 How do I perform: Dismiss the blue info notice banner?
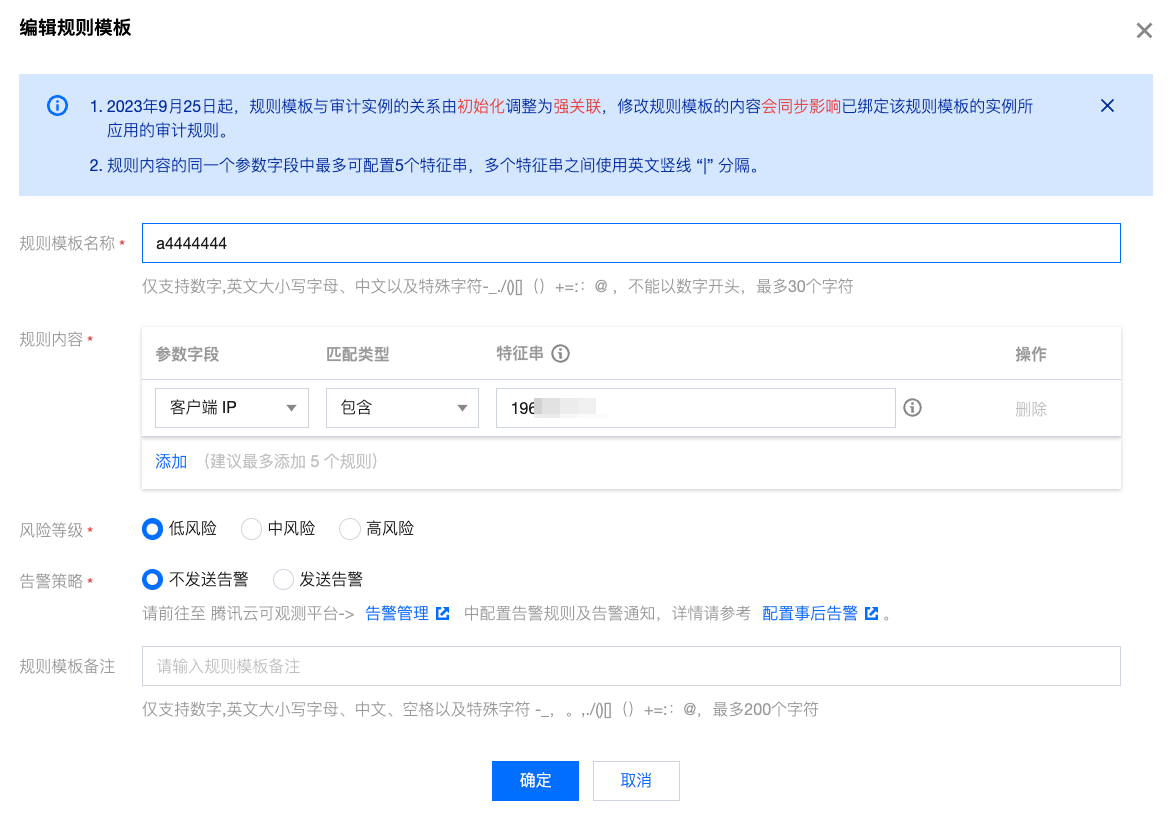click(x=1107, y=106)
